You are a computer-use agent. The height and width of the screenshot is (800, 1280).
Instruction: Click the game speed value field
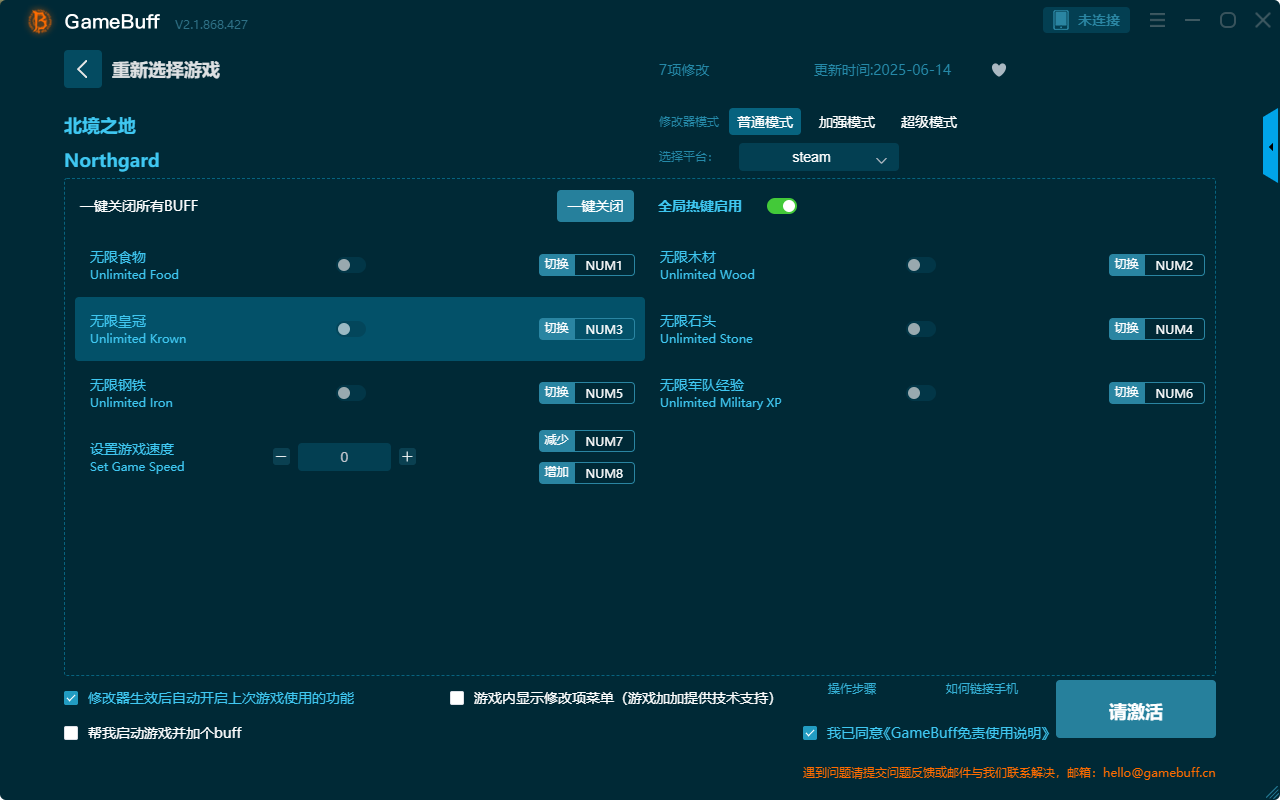(344, 457)
